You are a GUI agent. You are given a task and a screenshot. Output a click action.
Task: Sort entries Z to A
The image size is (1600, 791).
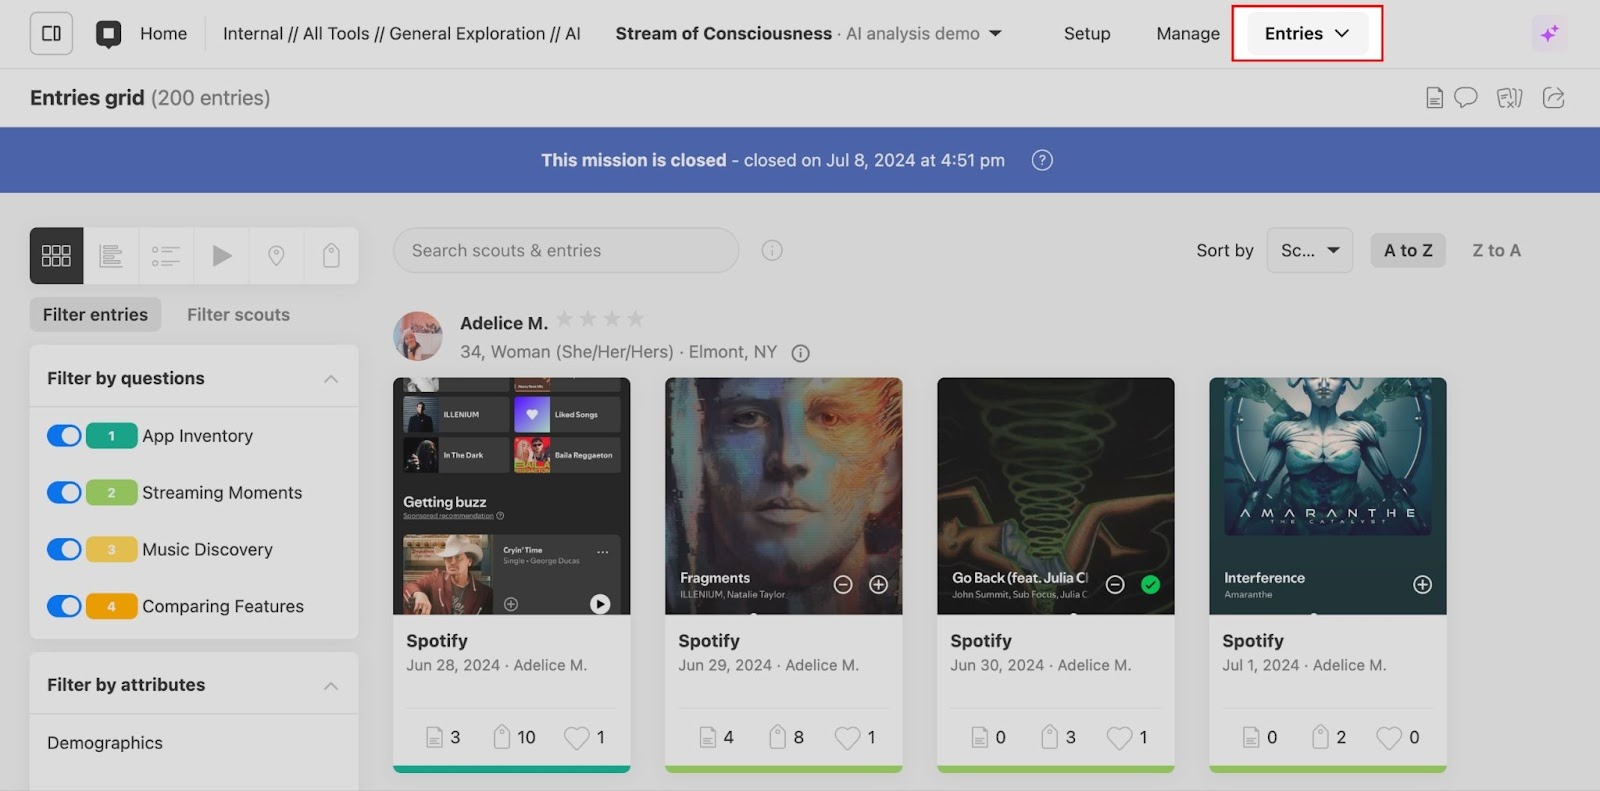(x=1496, y=250)
